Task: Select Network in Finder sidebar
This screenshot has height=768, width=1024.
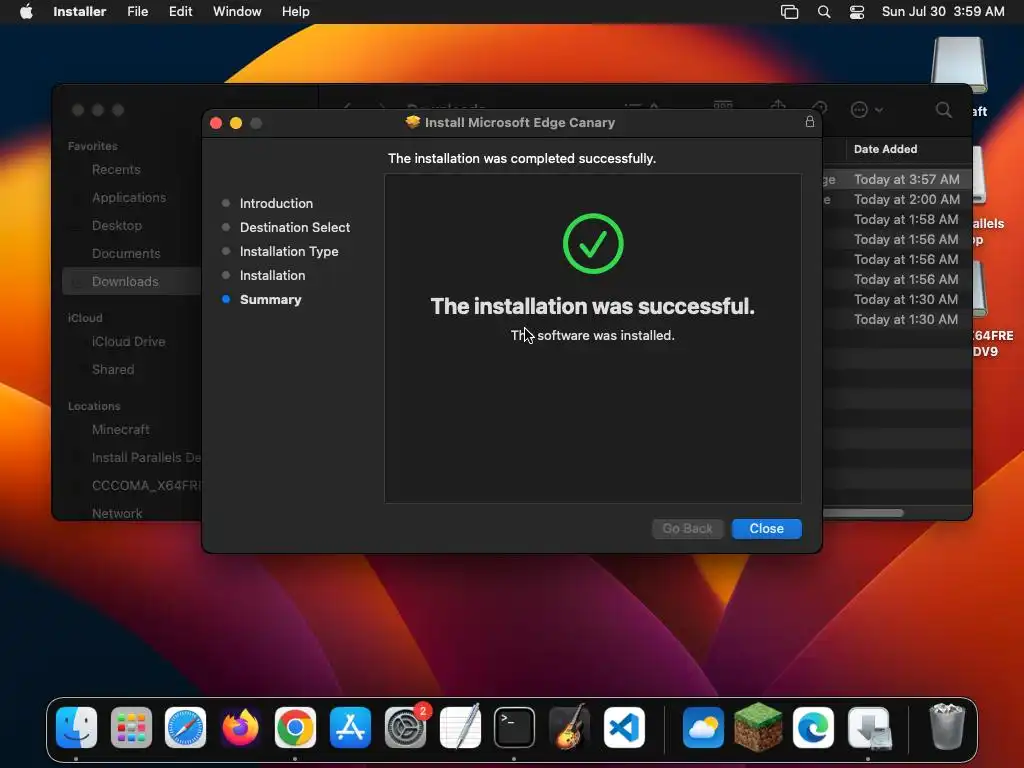Action: pos(117,513)
